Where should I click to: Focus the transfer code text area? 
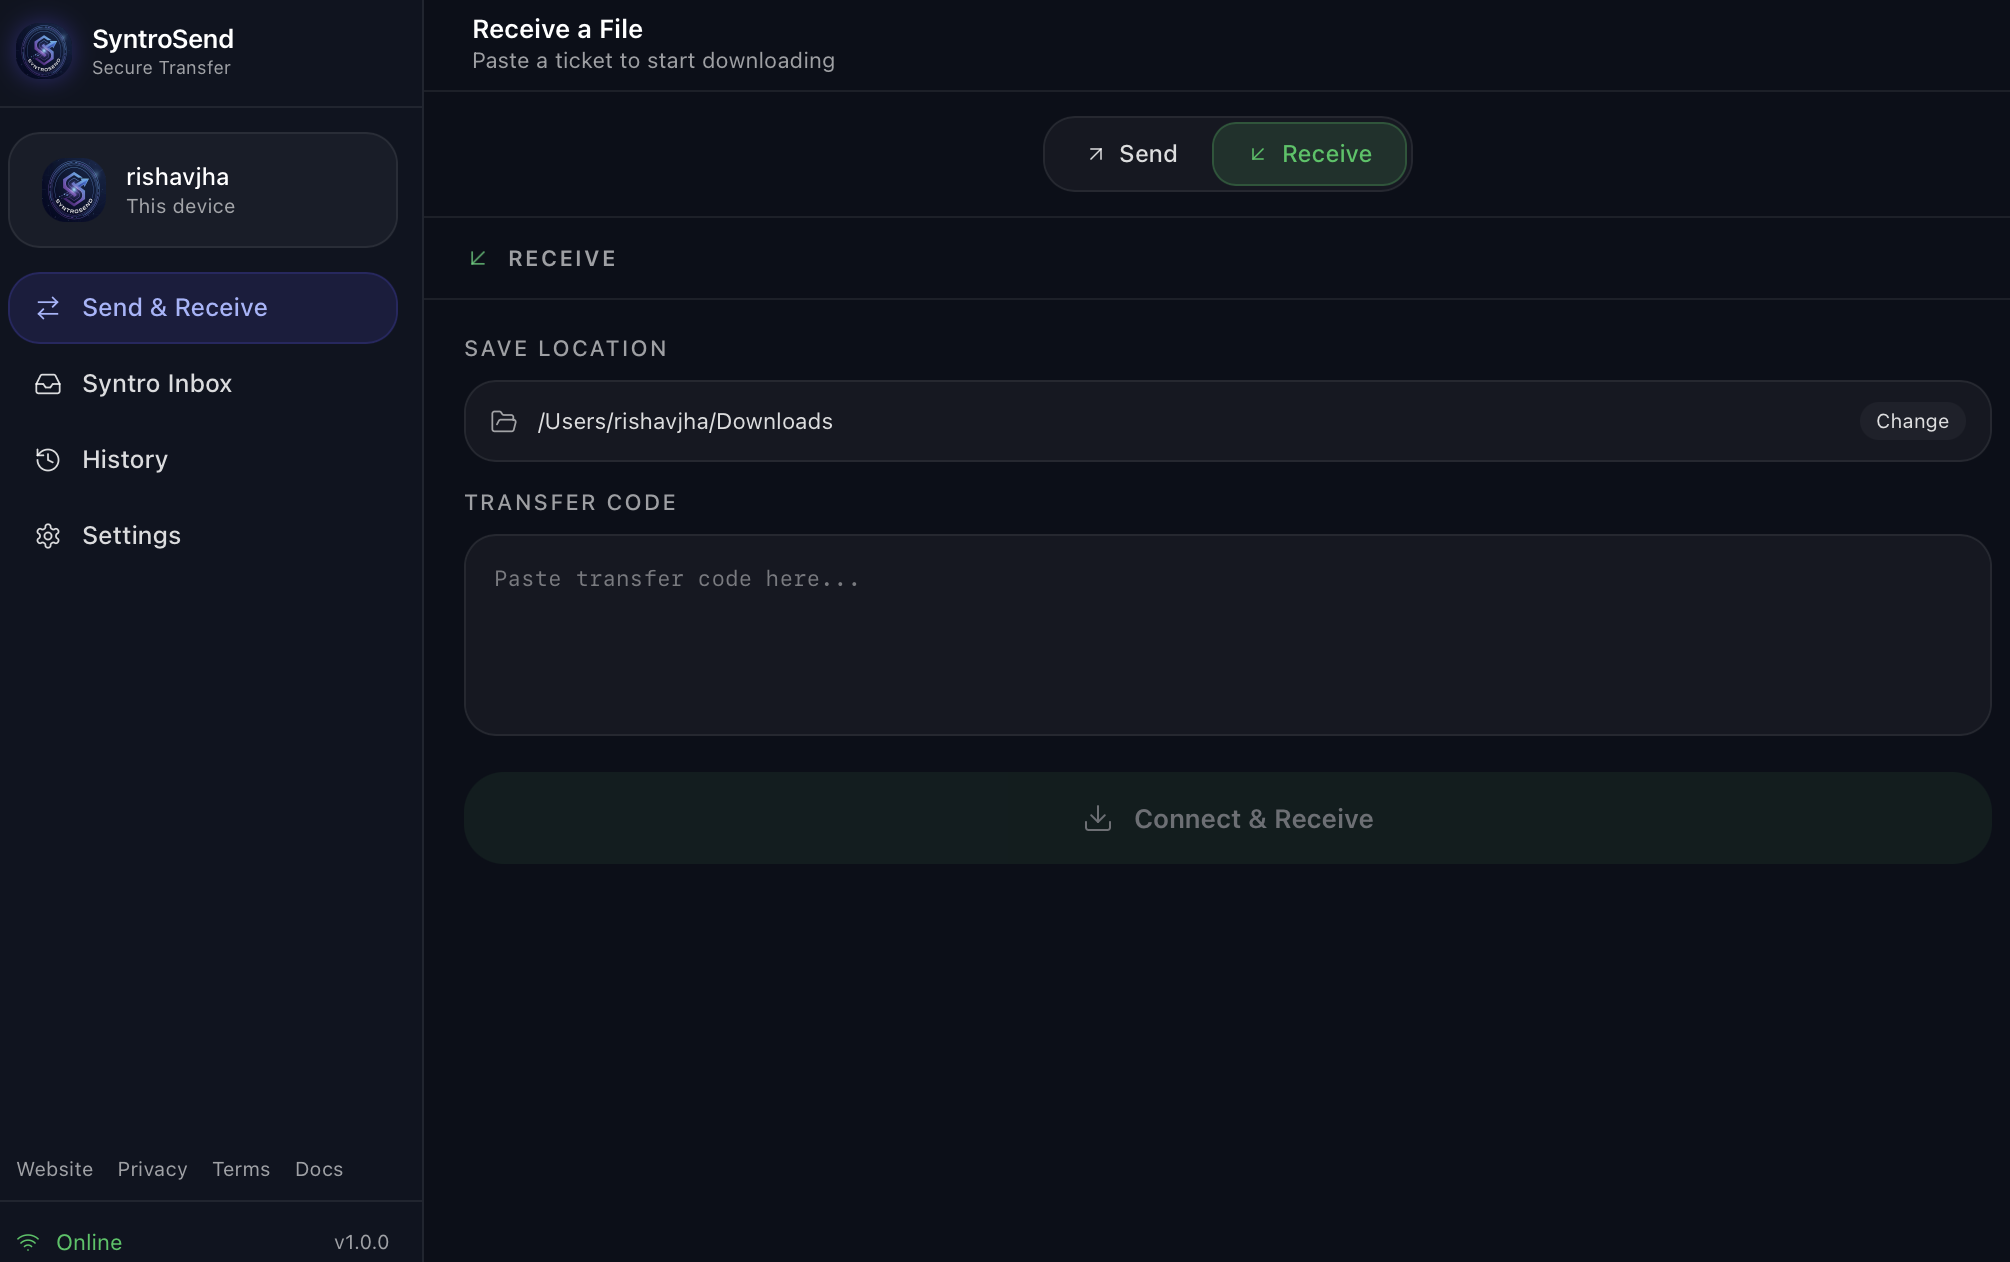coord(1227,635)
